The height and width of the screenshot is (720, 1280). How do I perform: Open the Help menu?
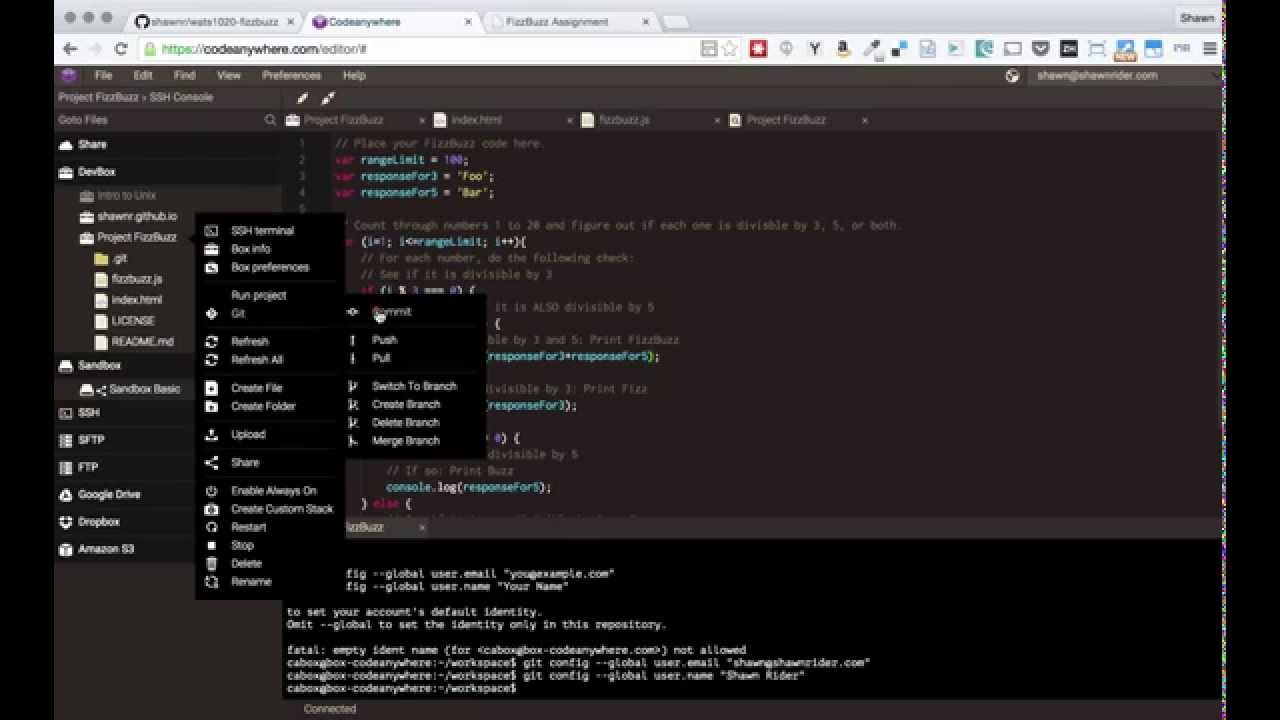click(x=354, y=75)
